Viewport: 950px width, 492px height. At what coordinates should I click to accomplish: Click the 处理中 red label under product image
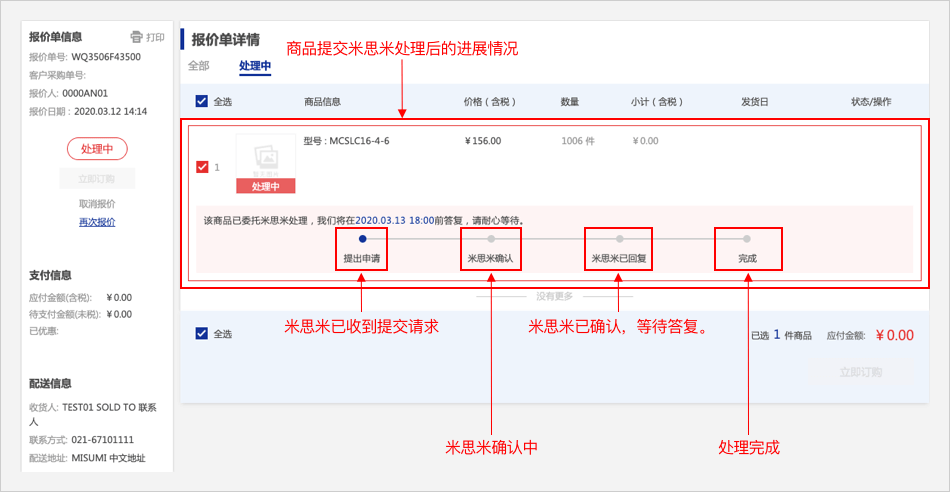coord(265,186)
